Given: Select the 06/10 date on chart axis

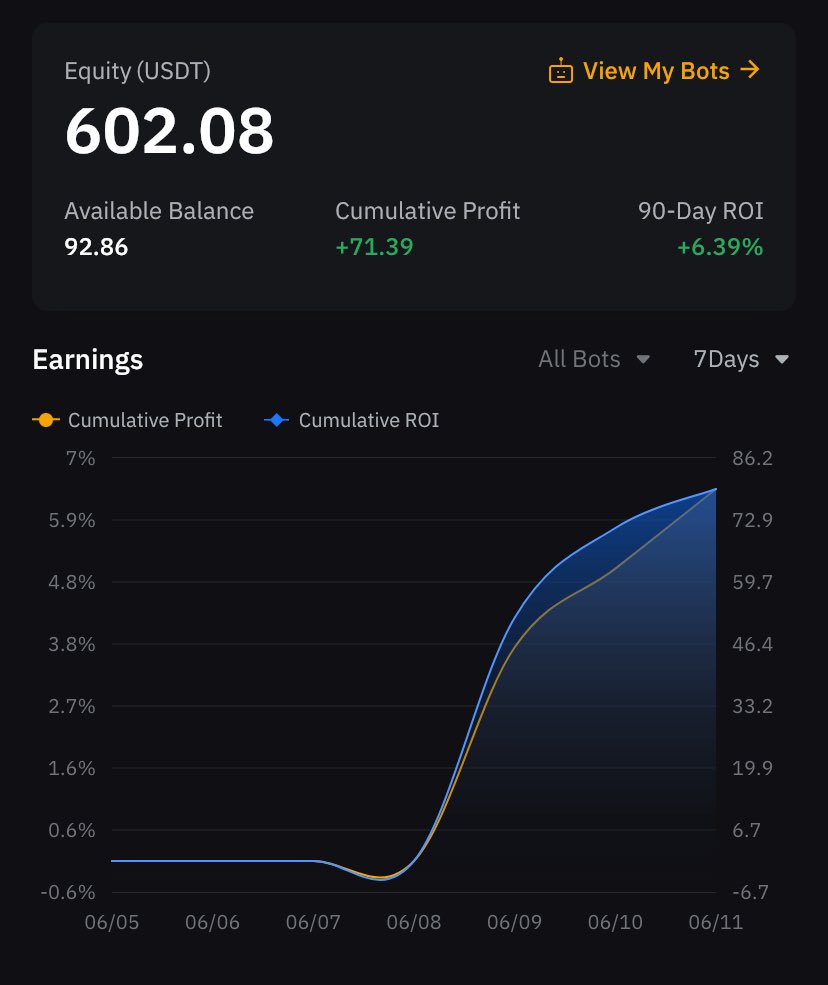Looking at the screenshot, I should pos(615,922).
